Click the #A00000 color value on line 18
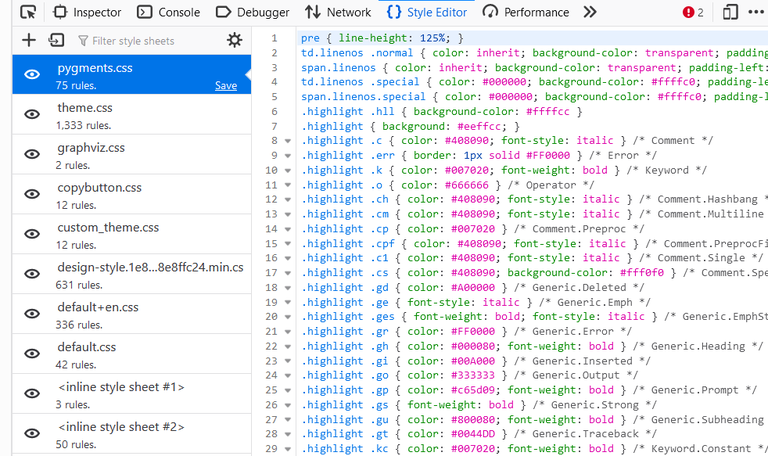Screen dimensions: 768x456 [473, 288]
